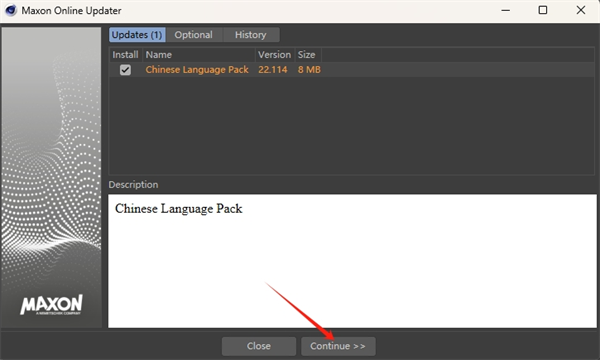600x360 pixels.
Task: Switch to the Optional tab
Action: (194, 35)
